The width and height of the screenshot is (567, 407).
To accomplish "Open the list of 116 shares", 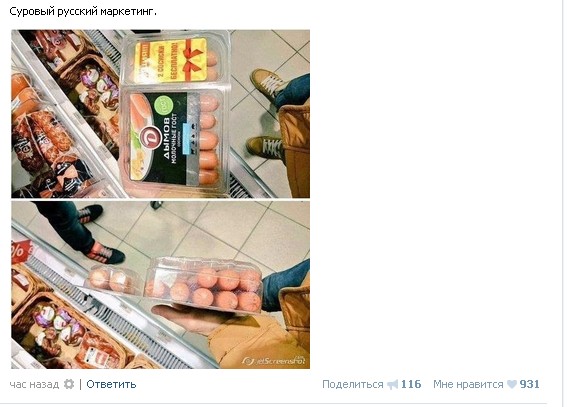I will click(411, 384).
